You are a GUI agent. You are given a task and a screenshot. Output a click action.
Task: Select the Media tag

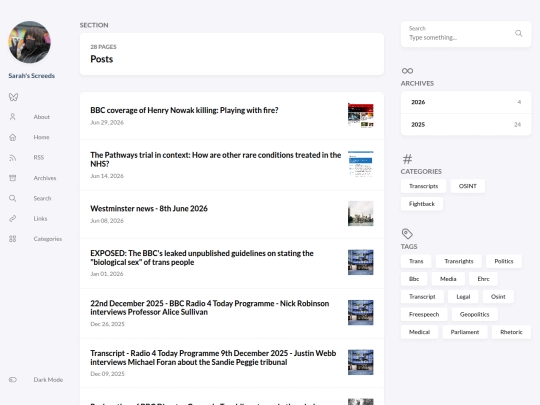448,279
